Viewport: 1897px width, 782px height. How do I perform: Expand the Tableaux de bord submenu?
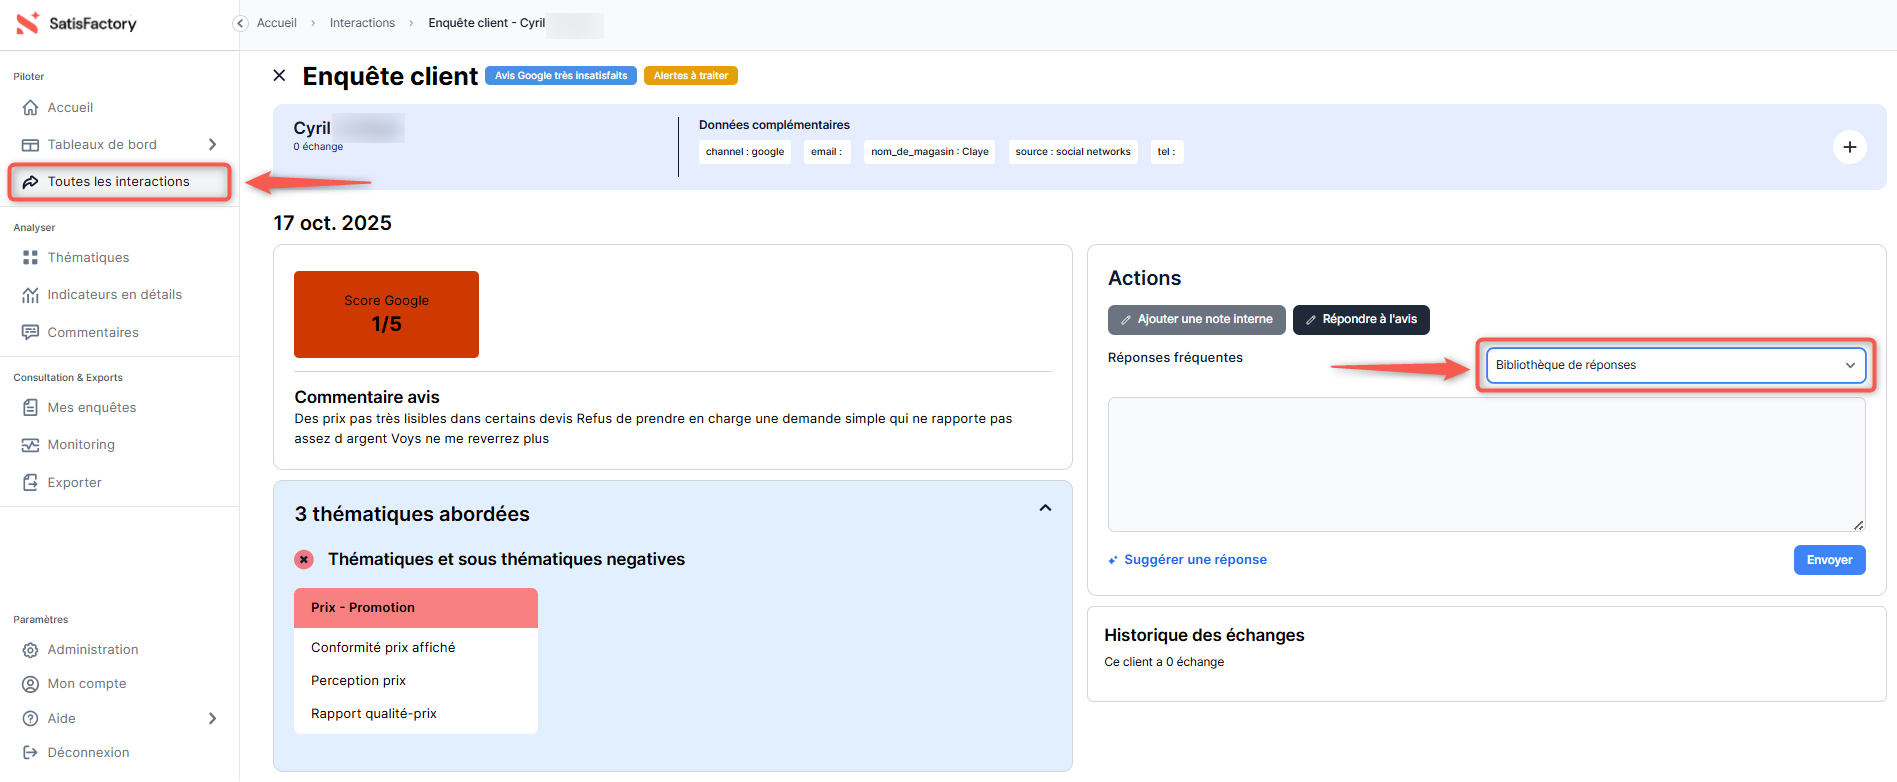click(x=212, y=145)
